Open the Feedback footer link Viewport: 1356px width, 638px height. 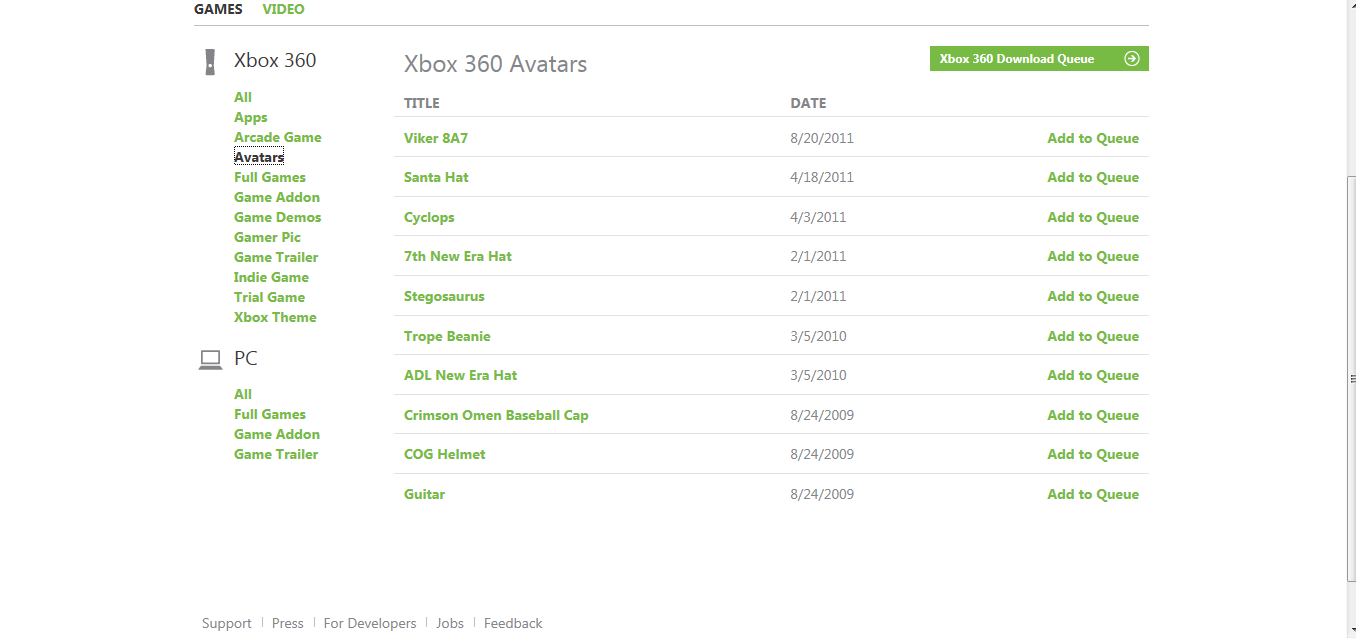click(513, 623)
